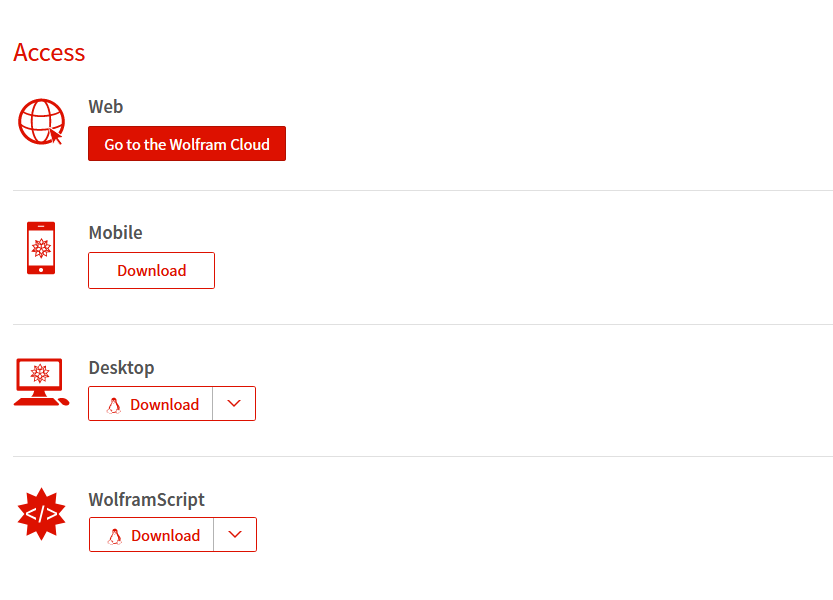Select the Mobile section title
The width and height of the screenshot is (833, 600).
pos(115,233)
